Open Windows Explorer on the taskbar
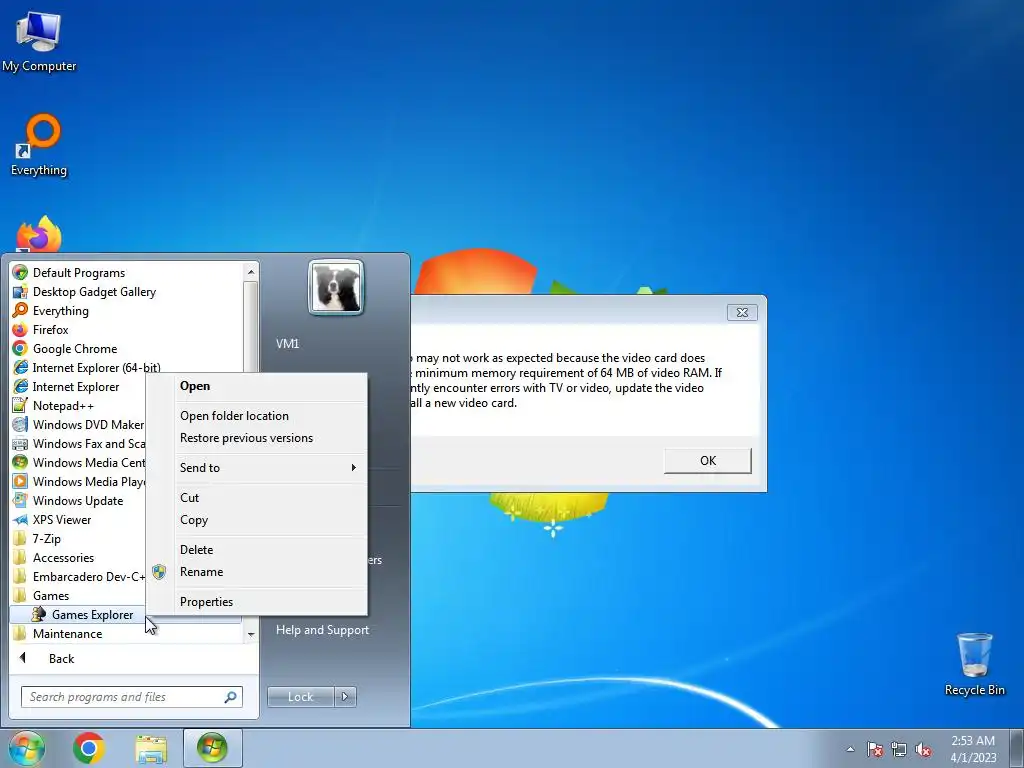Image resolution: width=1024 pixels, height=768 pixels. (151, 748)
